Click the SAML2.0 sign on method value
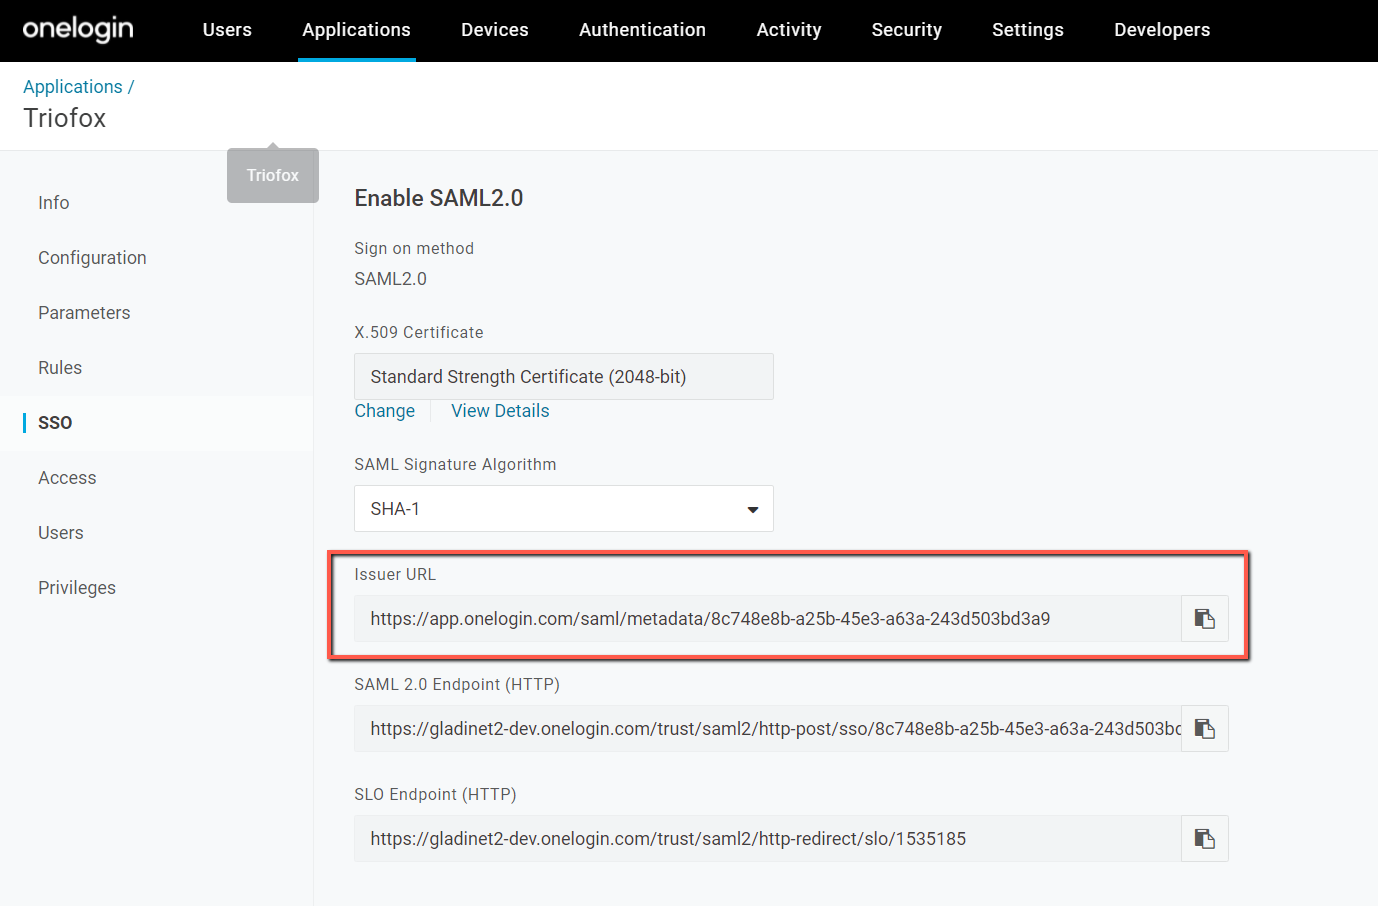 (391, 279)
